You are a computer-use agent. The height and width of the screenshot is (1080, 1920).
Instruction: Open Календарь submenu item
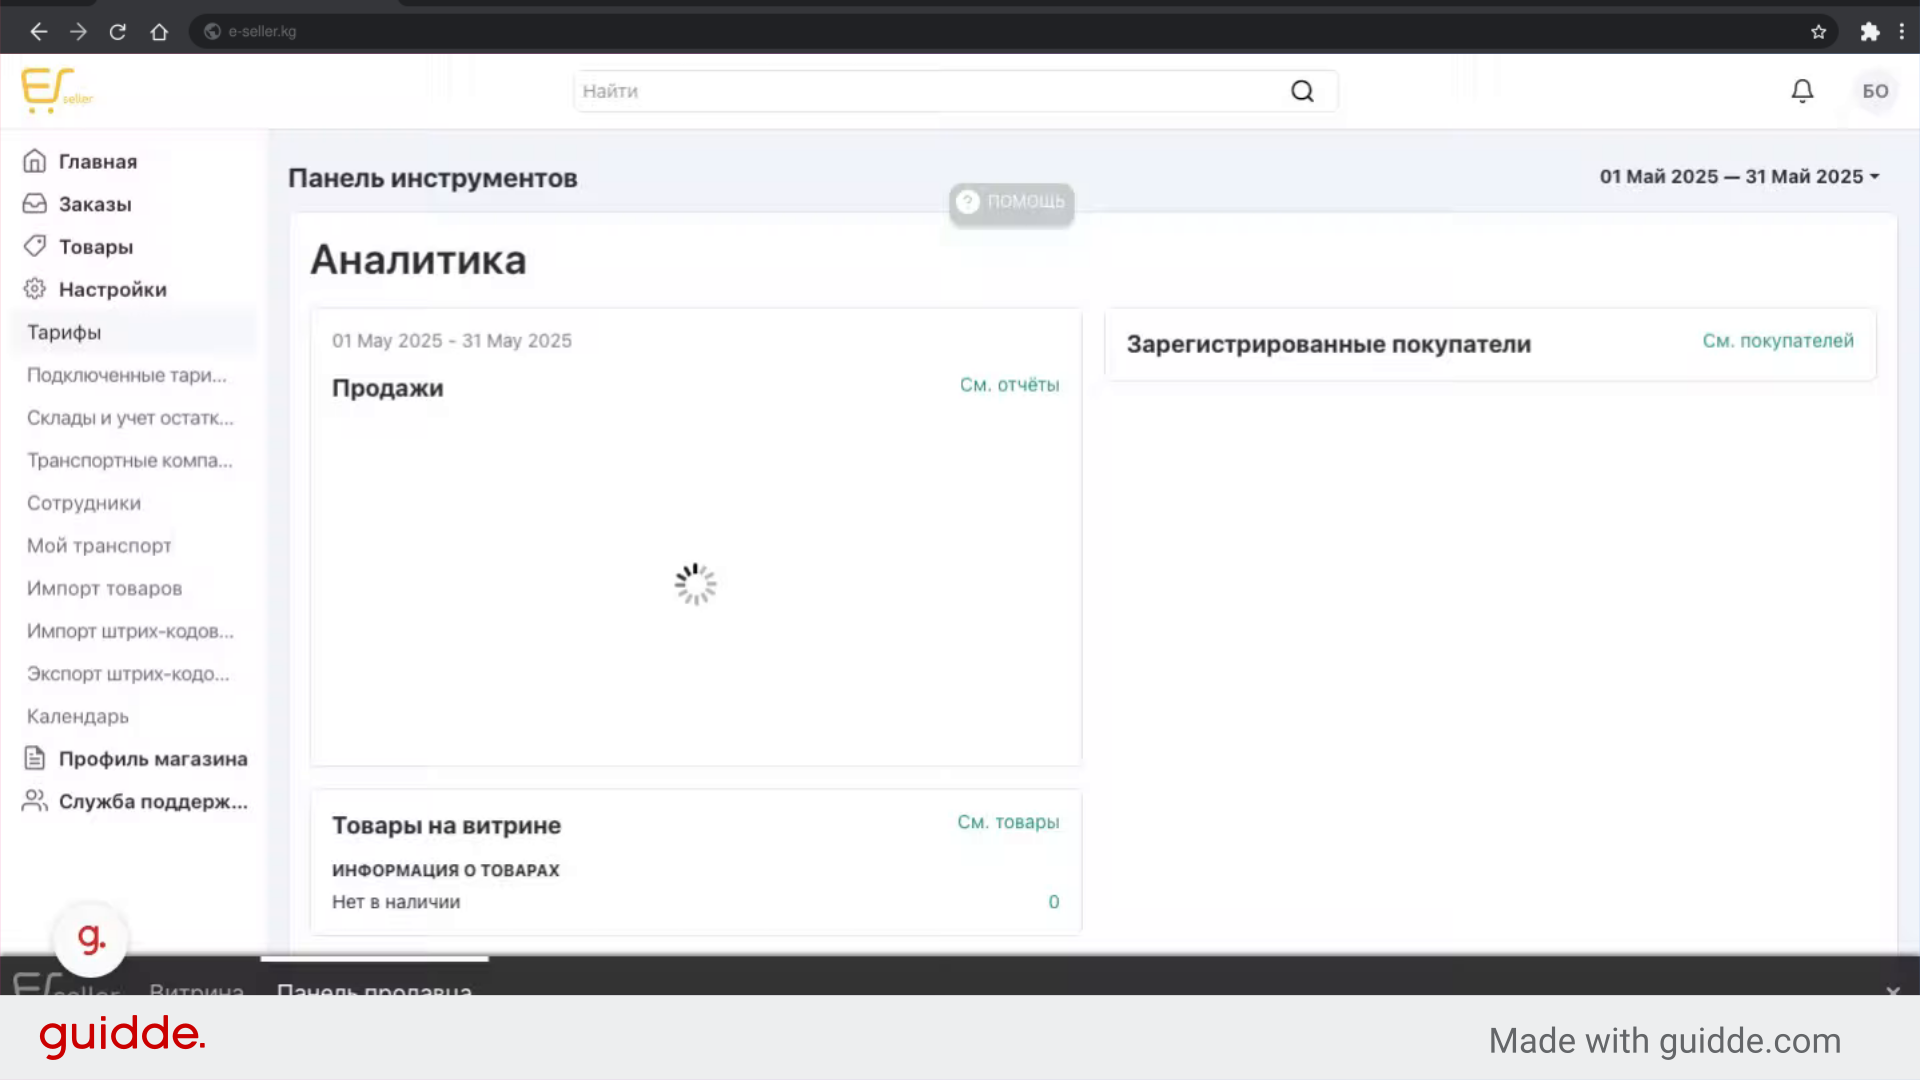coord(78,716)
